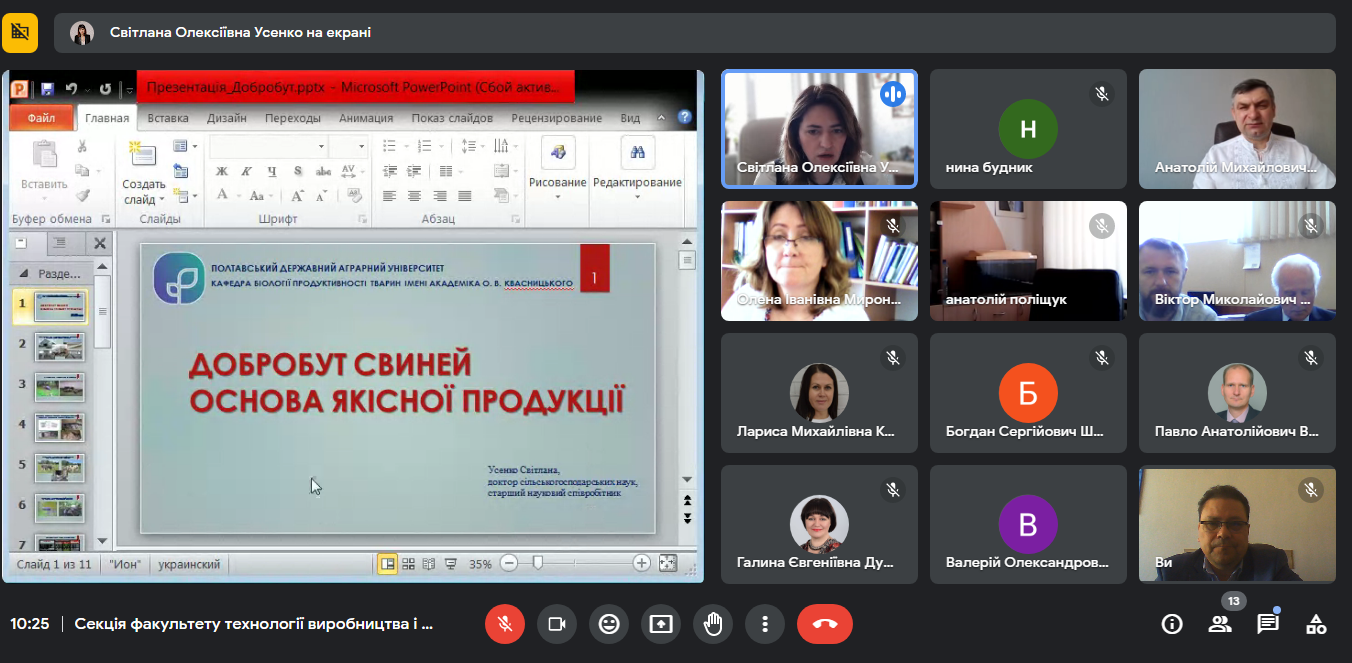Click the Создать слайд new slide icon
The height and width of the screenshot is (663, 1352).
coord(144,154)
